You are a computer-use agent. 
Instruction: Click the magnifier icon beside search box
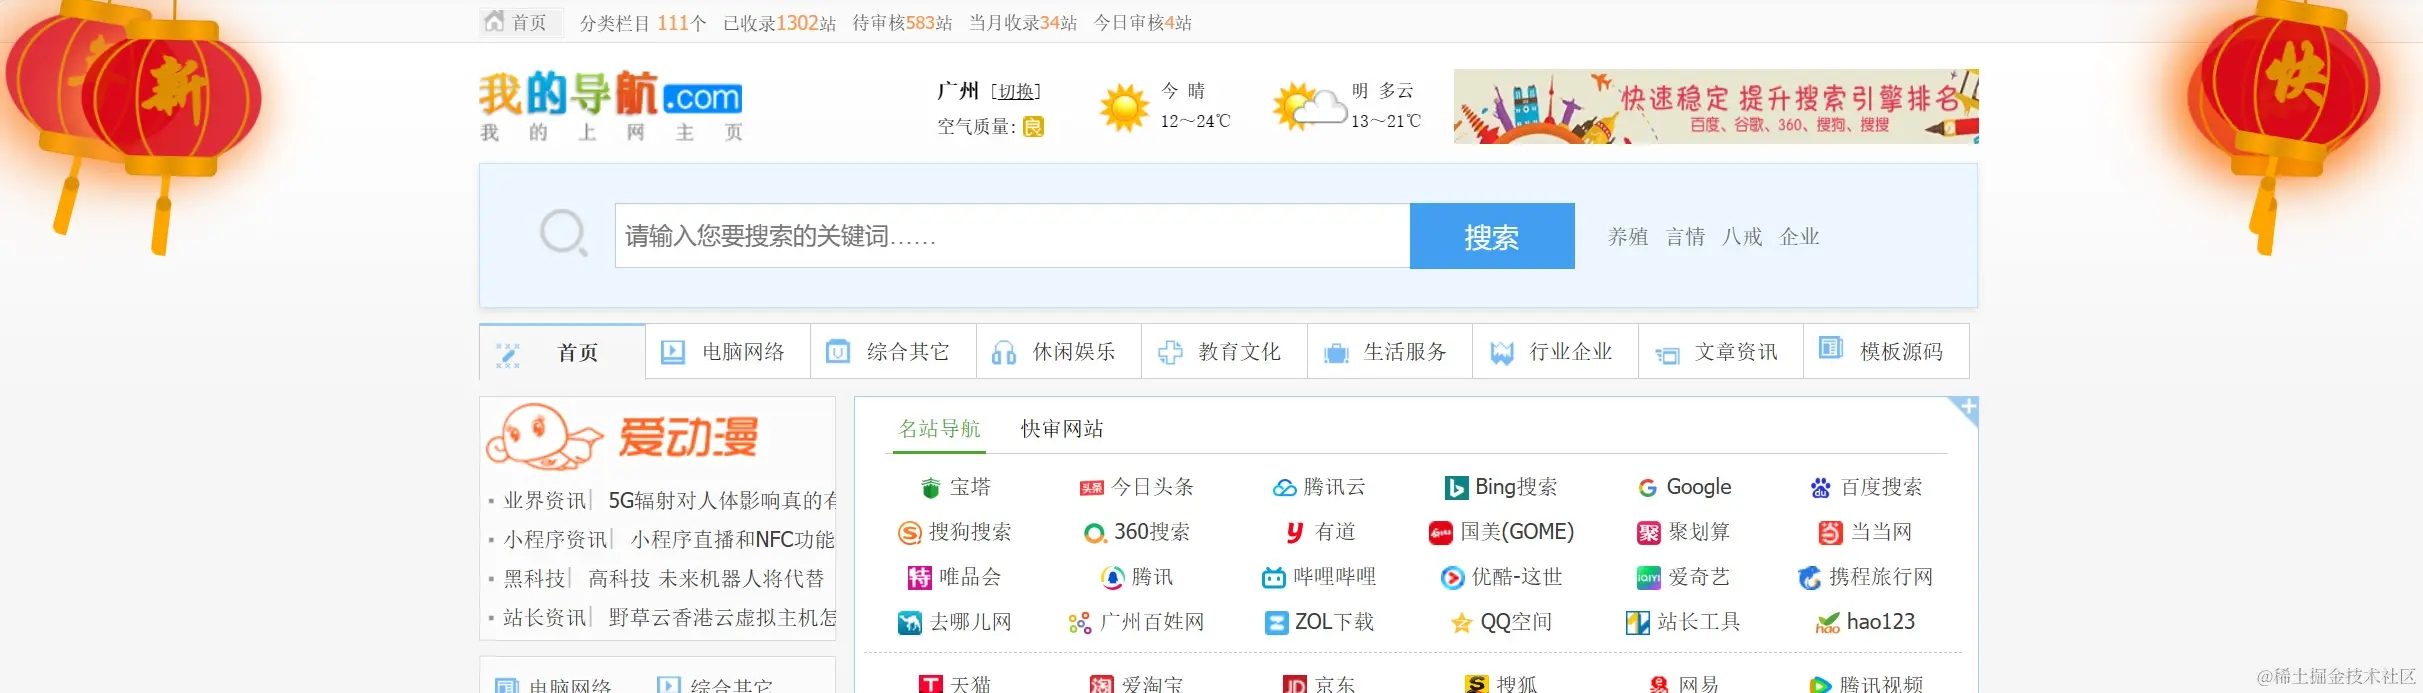tap(564, 234)
